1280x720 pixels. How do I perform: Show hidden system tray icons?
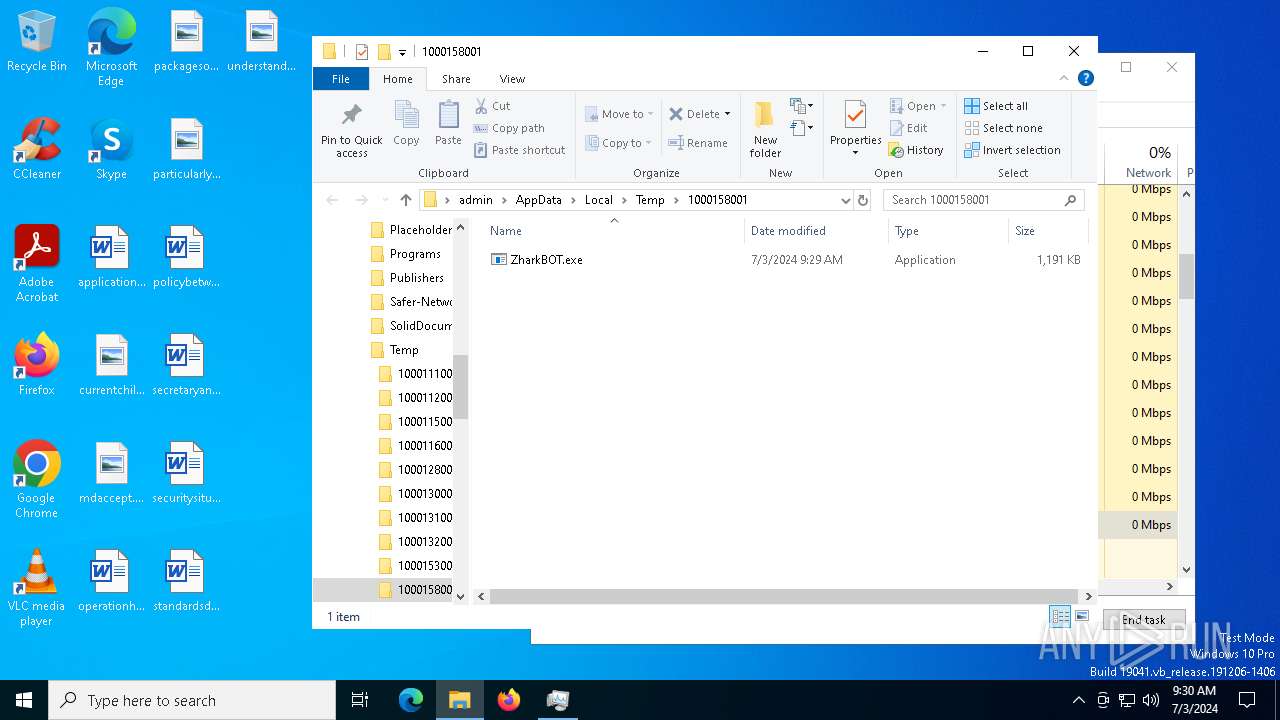click(x=1078, y=700)
